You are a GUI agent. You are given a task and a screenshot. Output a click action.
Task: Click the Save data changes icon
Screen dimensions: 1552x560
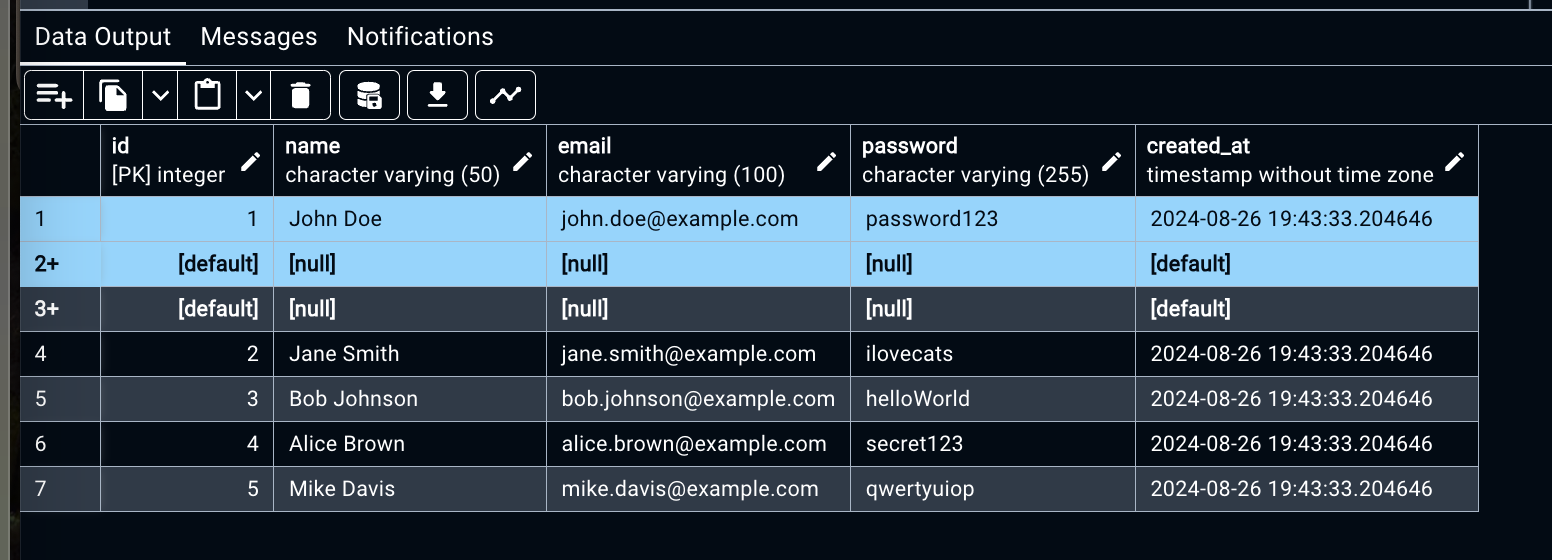369,95
